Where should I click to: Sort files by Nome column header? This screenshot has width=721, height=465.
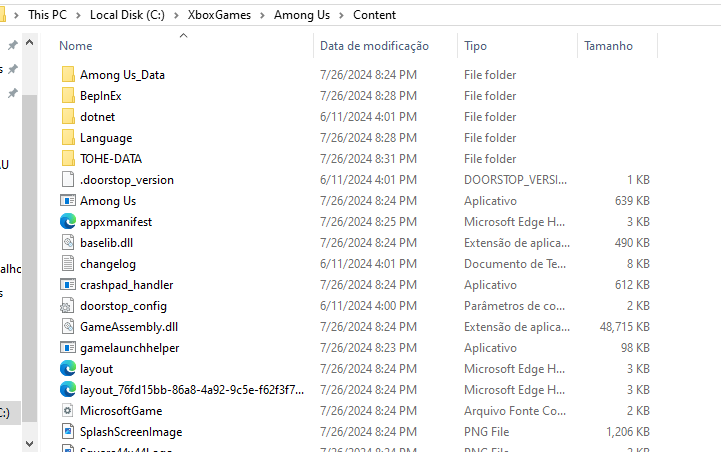point(76,46)
